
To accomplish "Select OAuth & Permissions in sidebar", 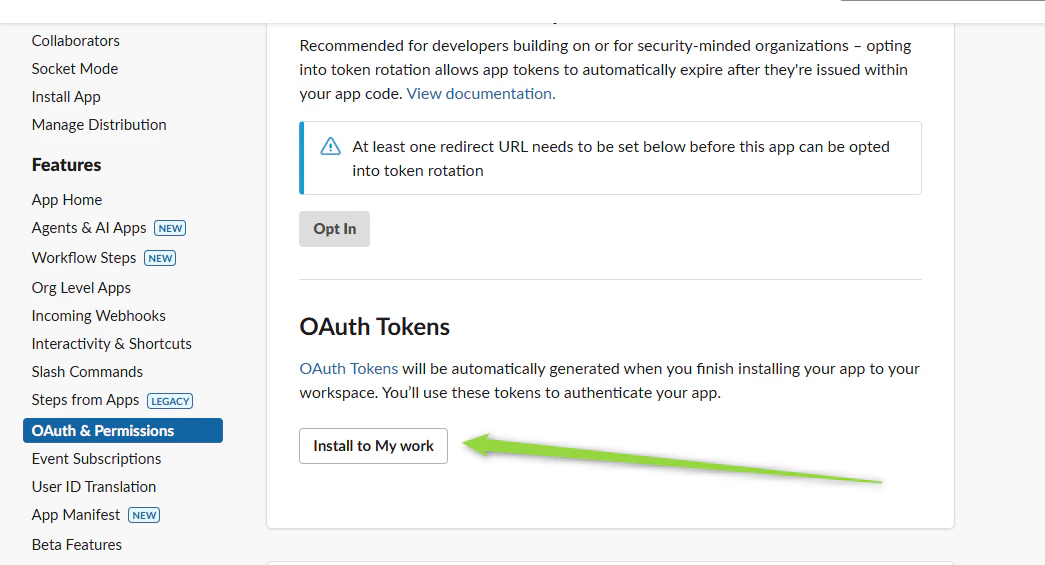I will 123,431.
